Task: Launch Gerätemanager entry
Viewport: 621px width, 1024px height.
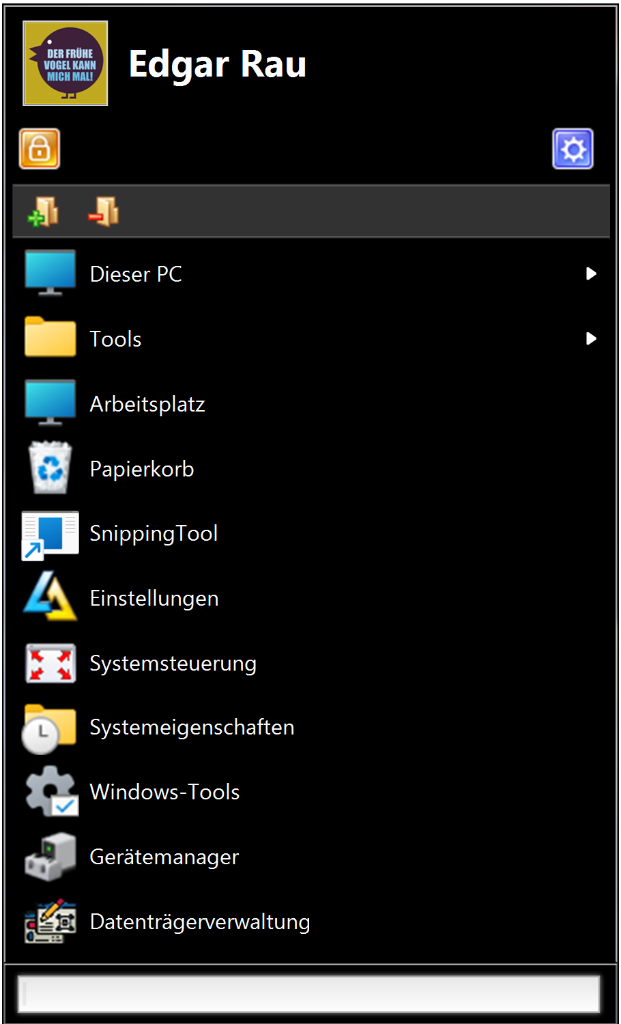Action: coord(311,856)
